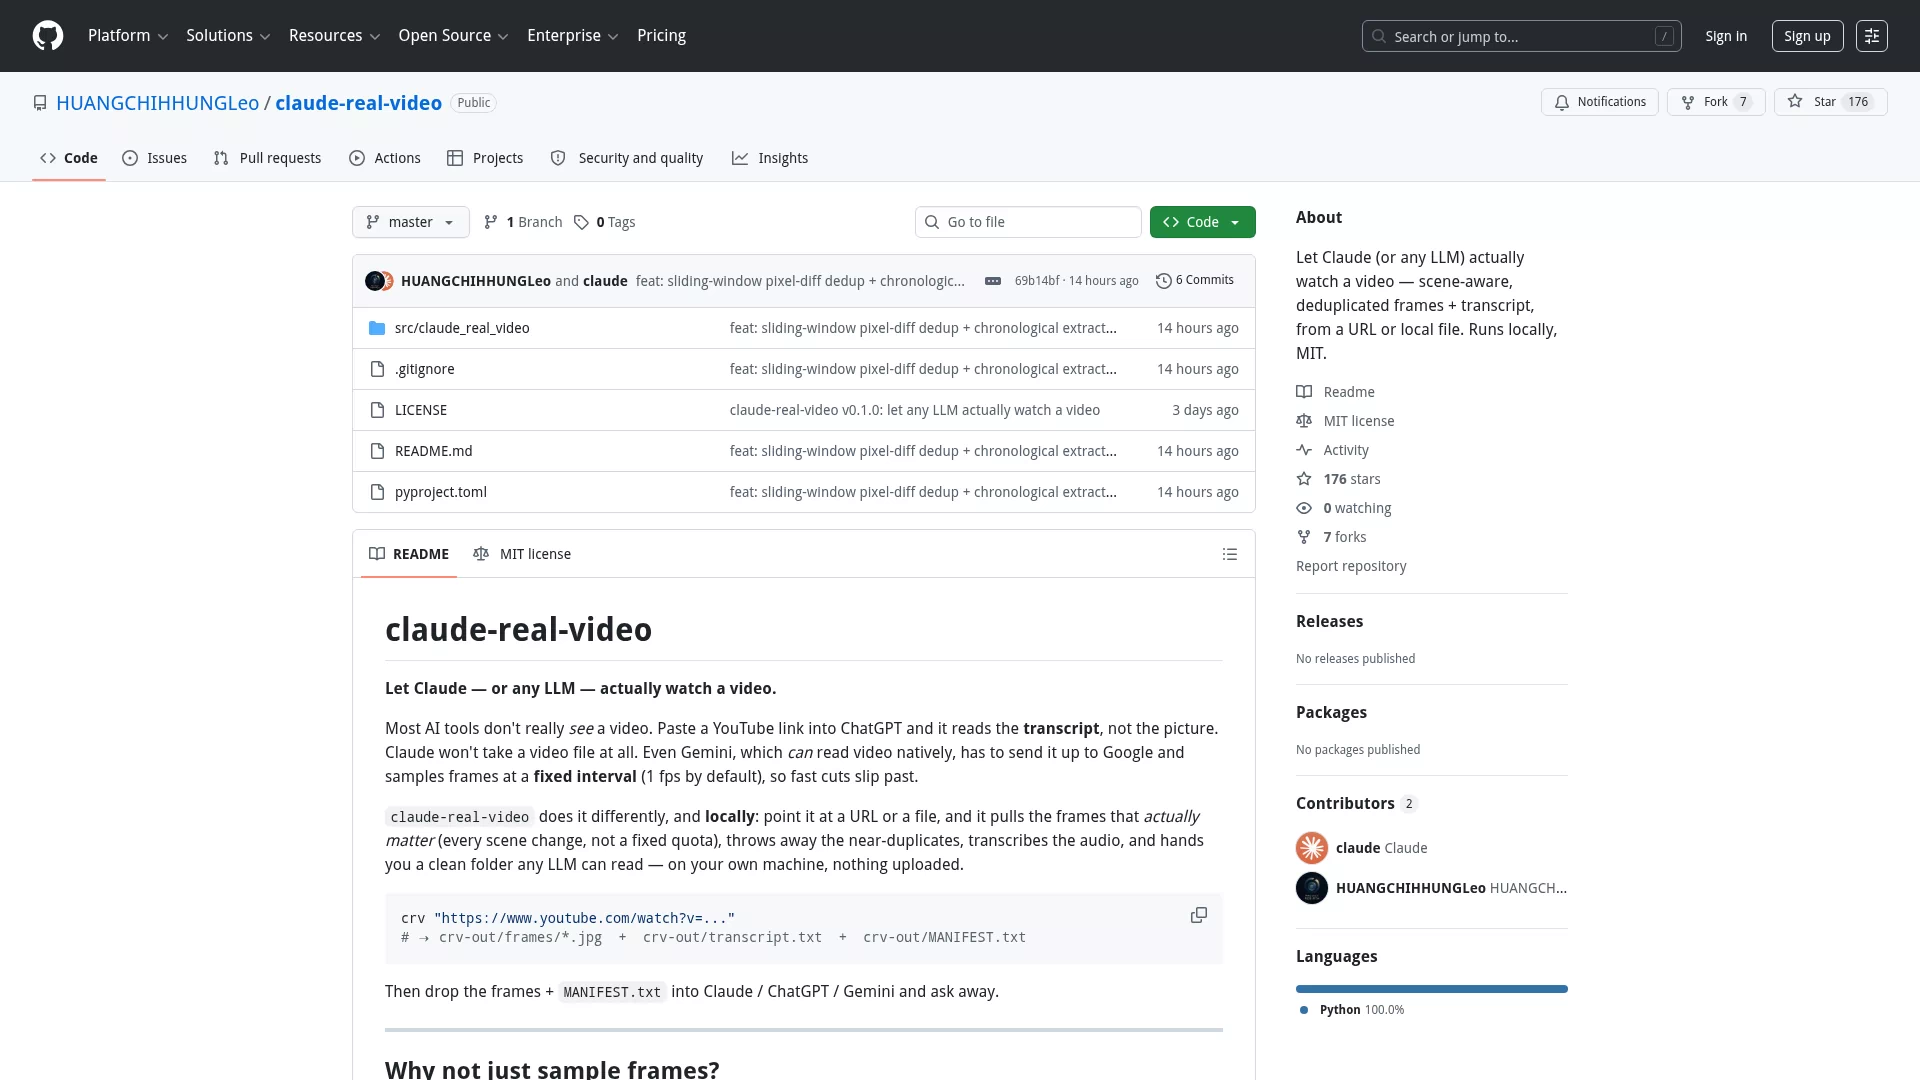Screen dimensions: 1920x1080
Task: View the 6 Commits history
Action: pyautogui.click(x=1195, y=281)
